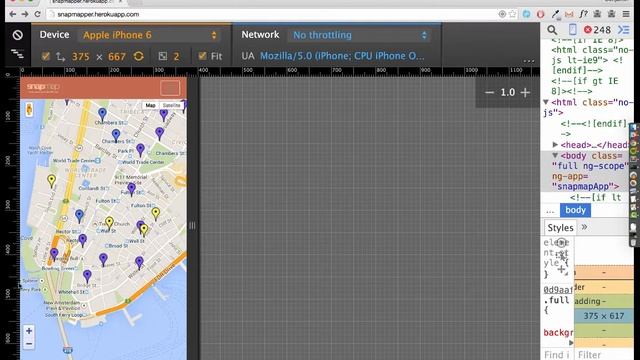Click the .full selector rule
The image size is (640, 360).
556,300
